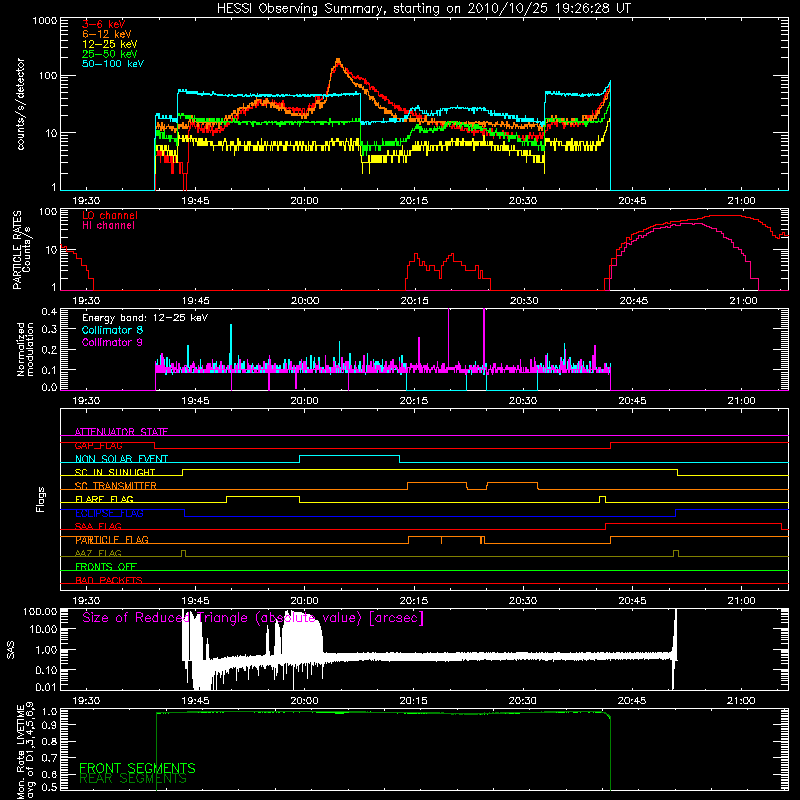Click the Normalized modulation axis label

tap(25, 349)
